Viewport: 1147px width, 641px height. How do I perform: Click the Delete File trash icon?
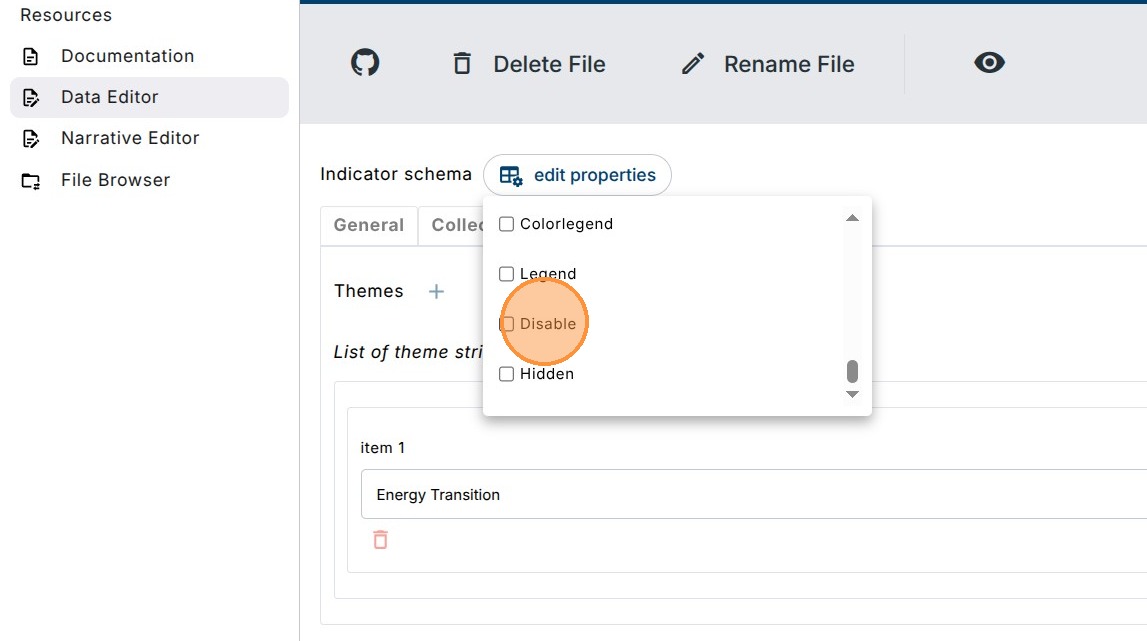pos(462,64)
